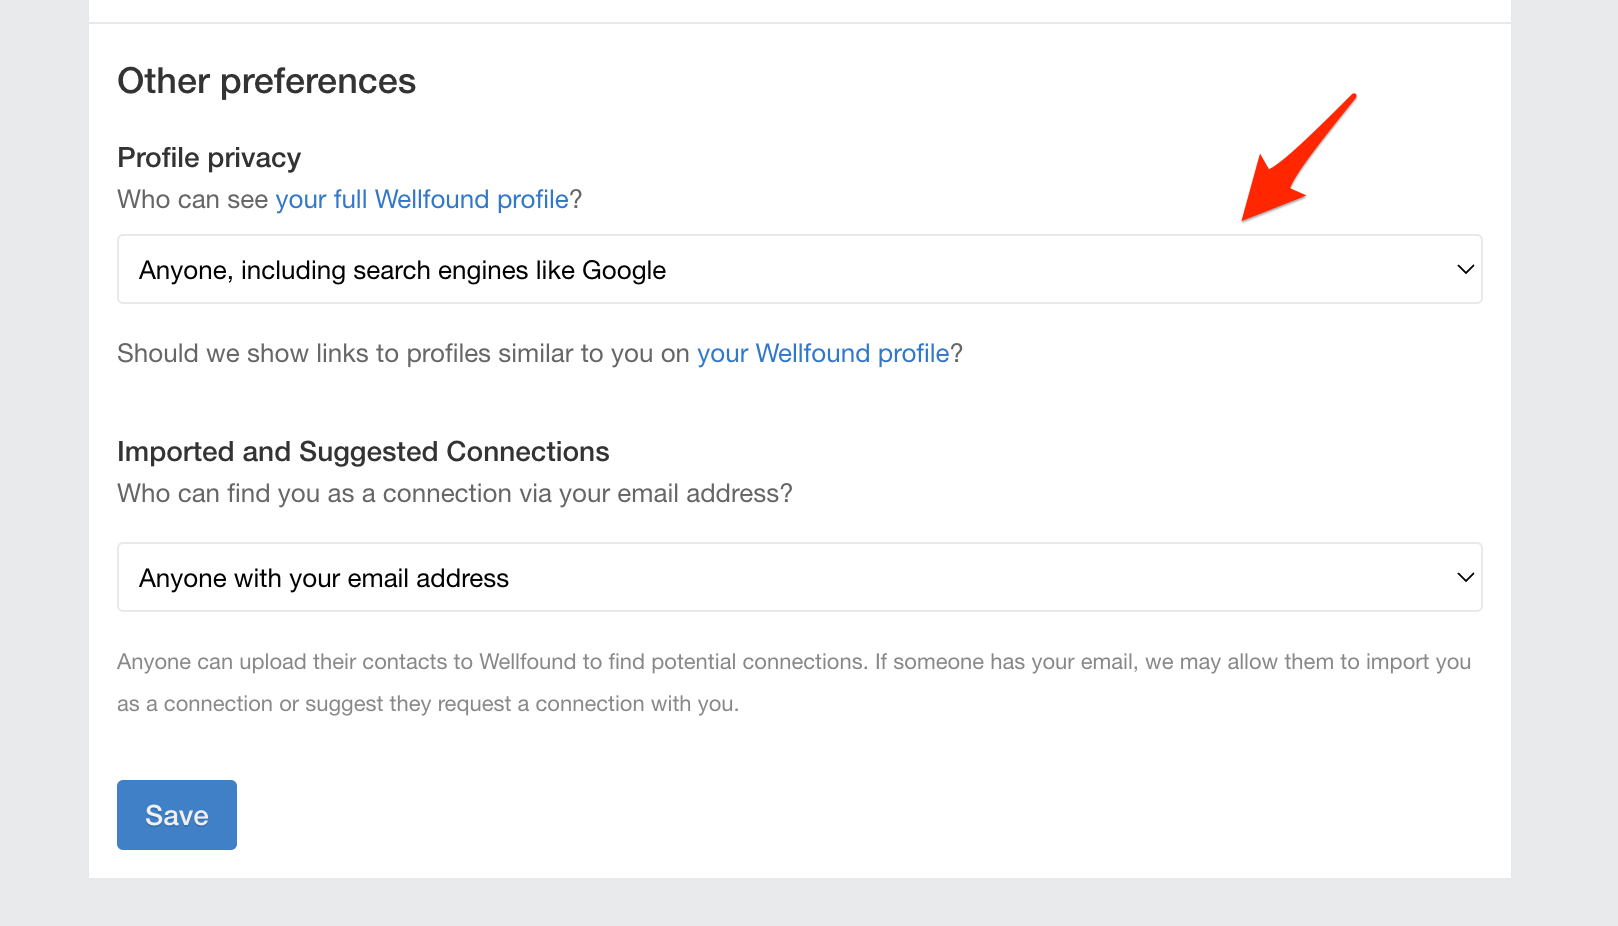This screenshot has width=1618, height=926.
Task: Open the Profile privacy visibility dropdown
Action: pyautogui.click(x=799, y=269)
